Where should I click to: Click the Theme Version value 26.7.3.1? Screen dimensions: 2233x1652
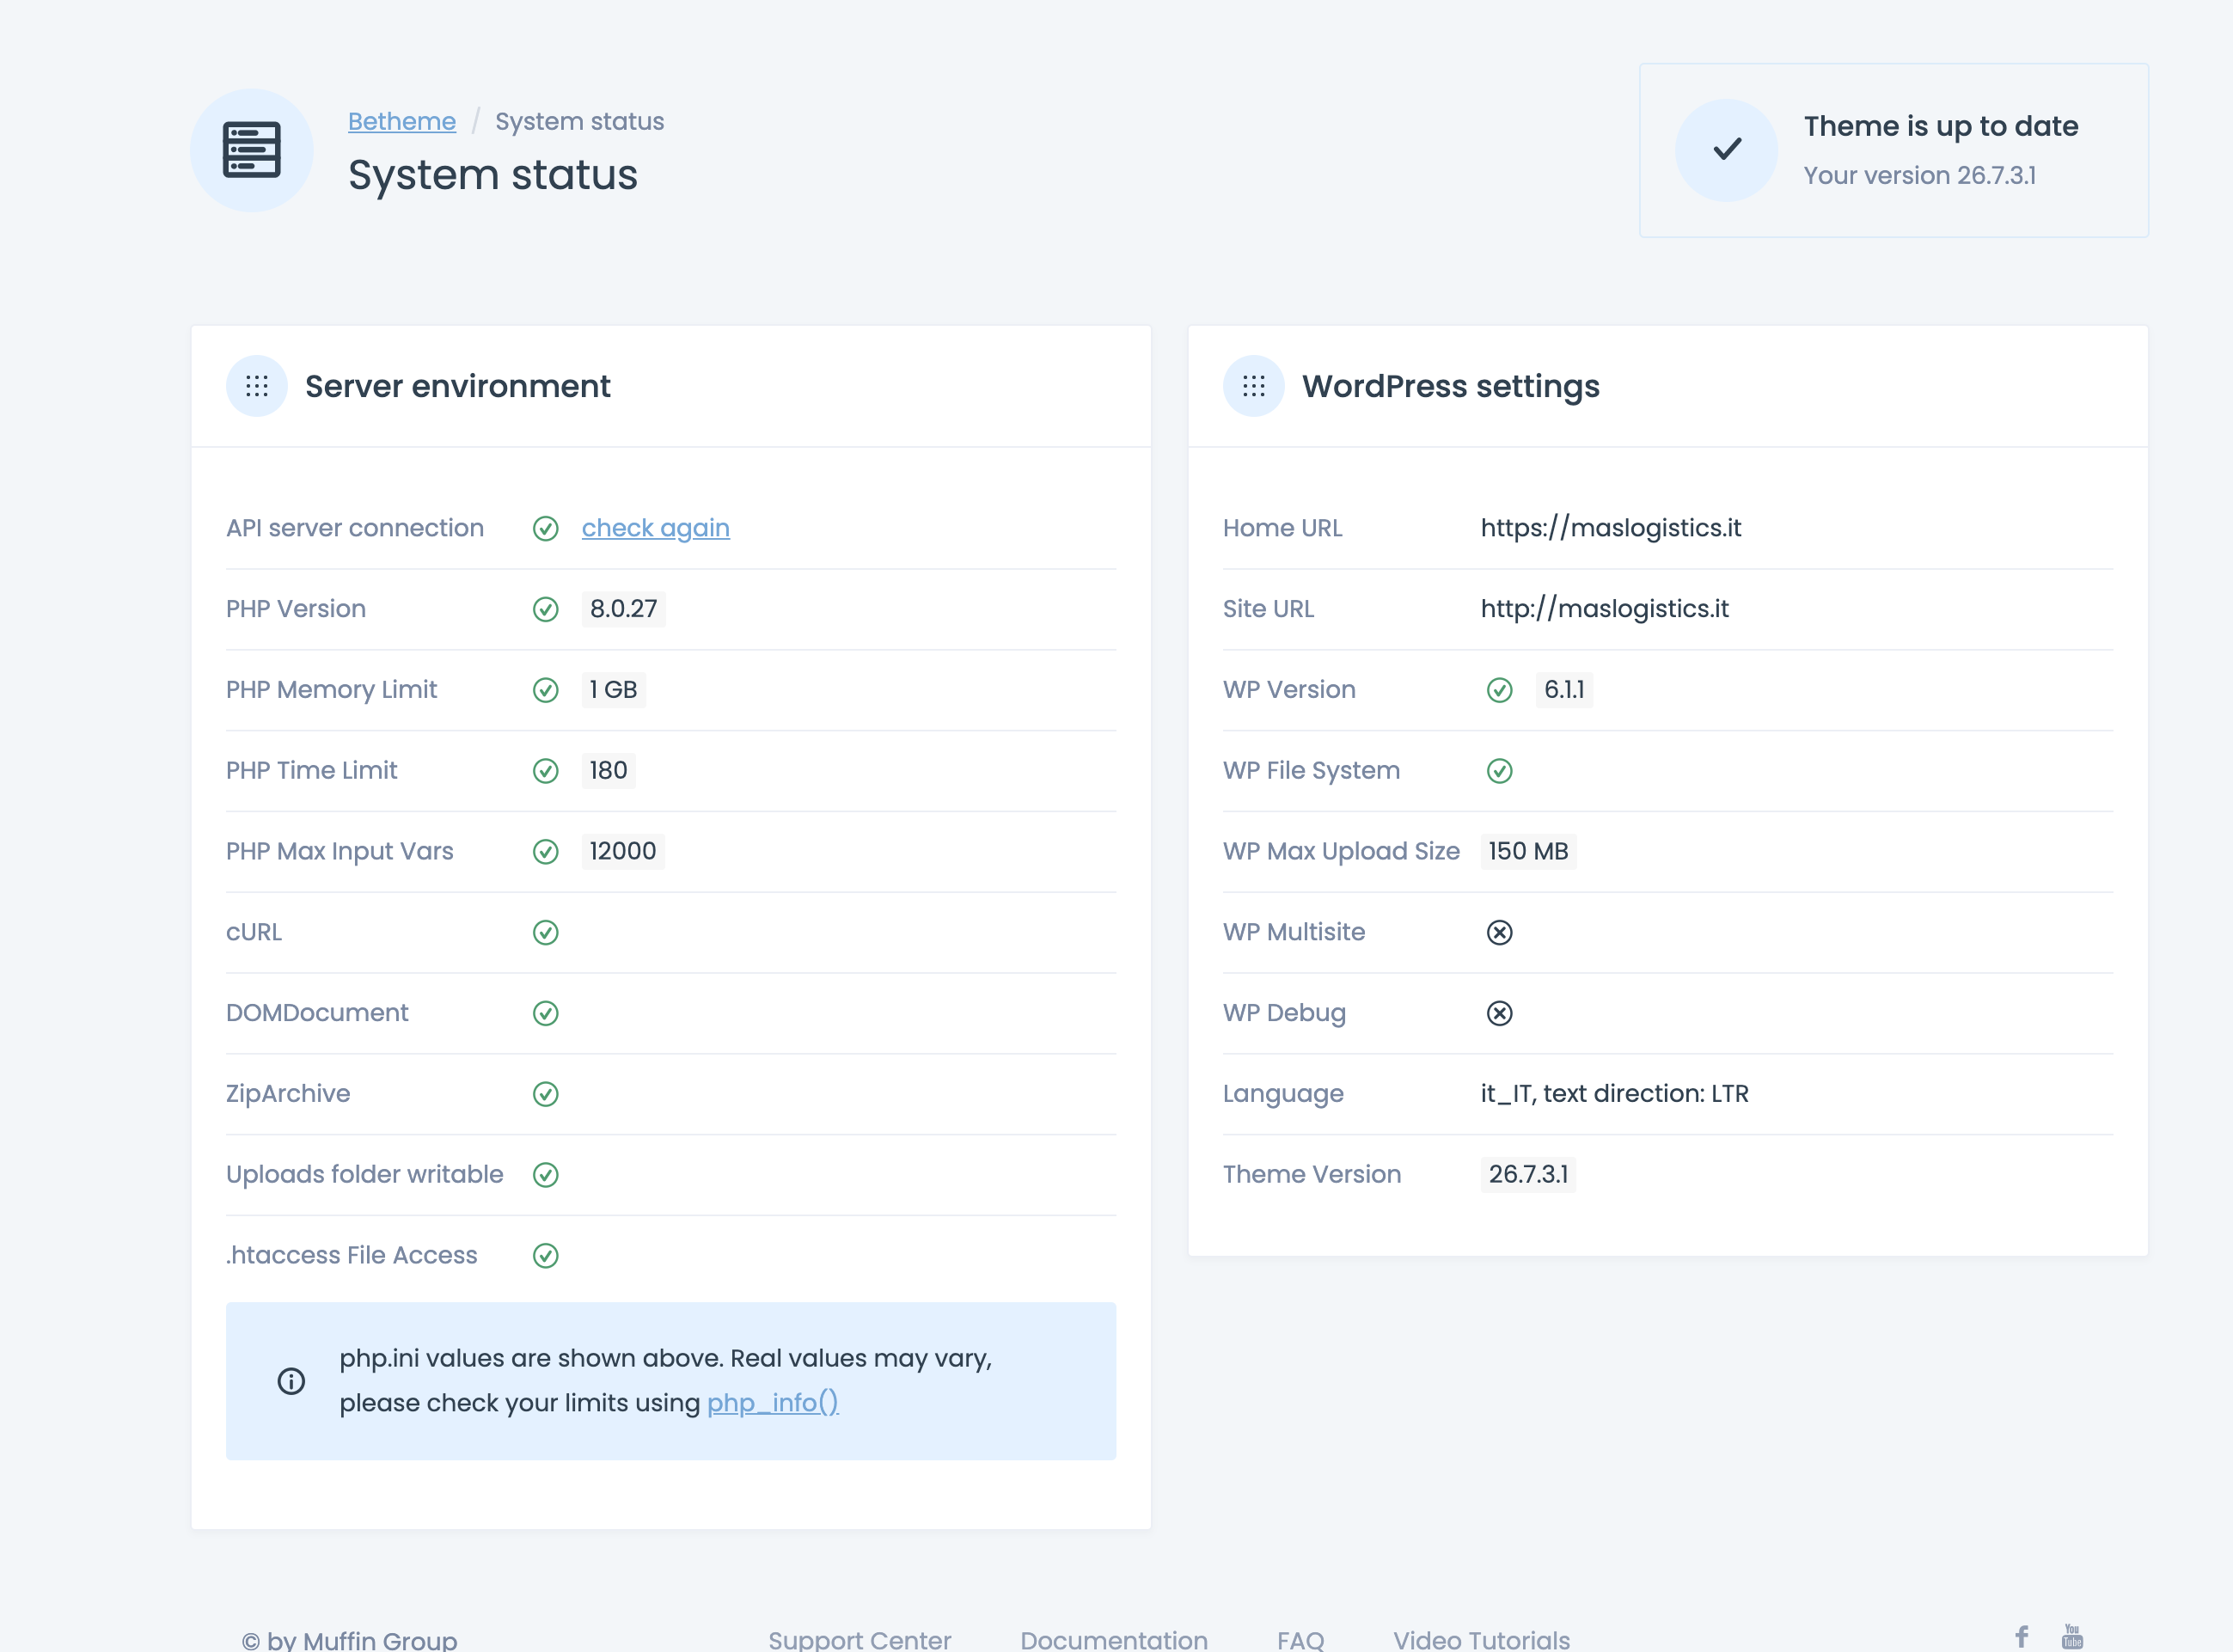(1528, 1175)
